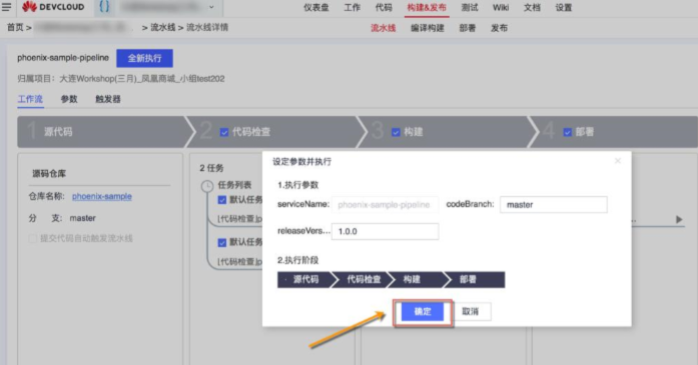Click the clock icon beside 任务列表
698x365 pixels.
click(x=207, y=186)
